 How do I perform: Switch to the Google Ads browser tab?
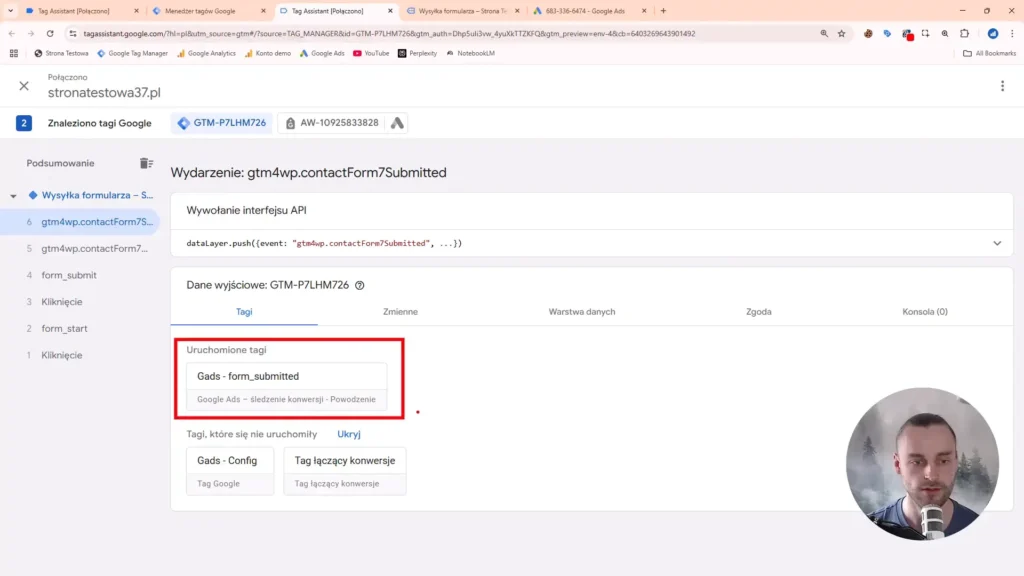coord(589,11)
